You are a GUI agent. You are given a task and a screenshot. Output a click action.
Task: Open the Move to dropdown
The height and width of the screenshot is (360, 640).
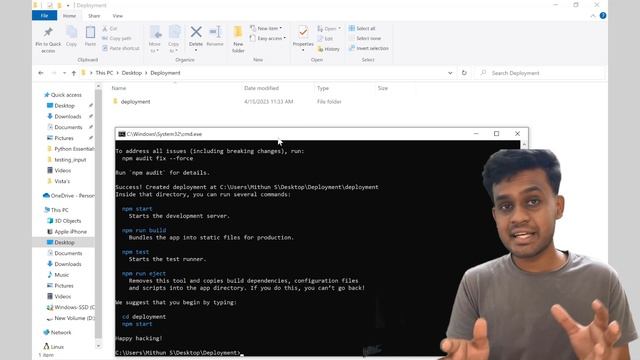click(155, 39)
